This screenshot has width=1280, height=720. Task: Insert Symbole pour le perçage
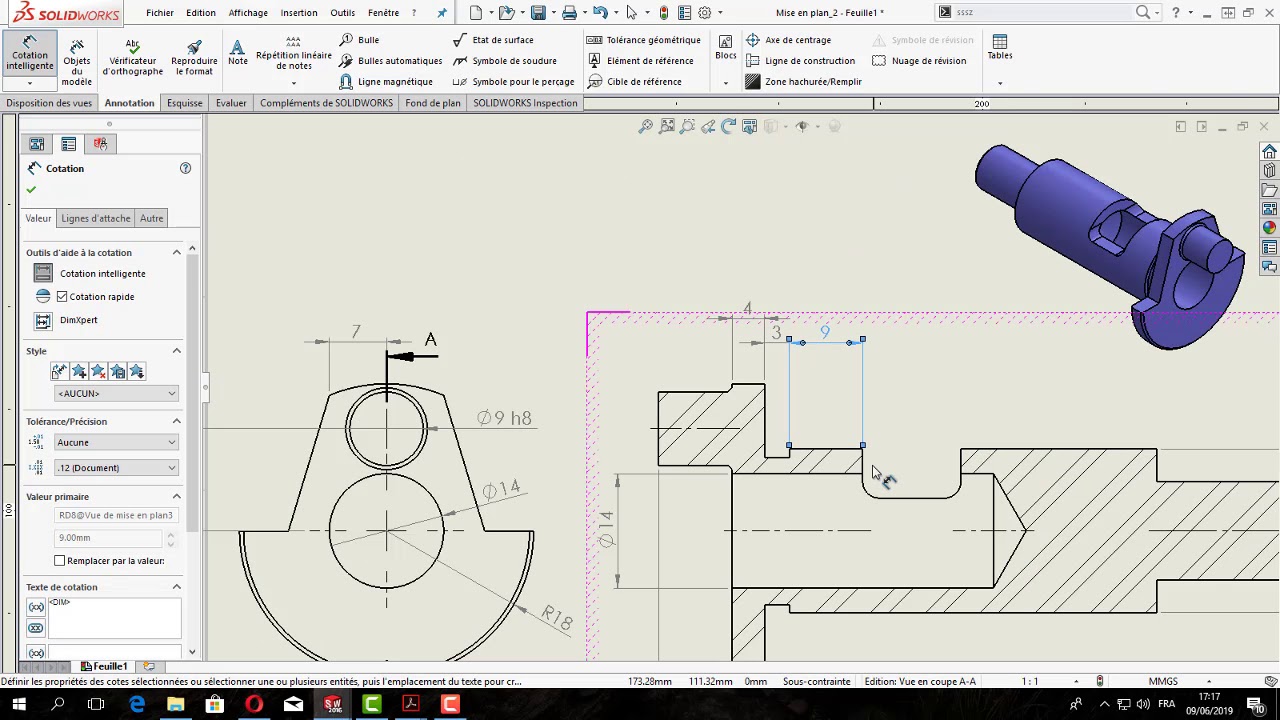point(513,82)
